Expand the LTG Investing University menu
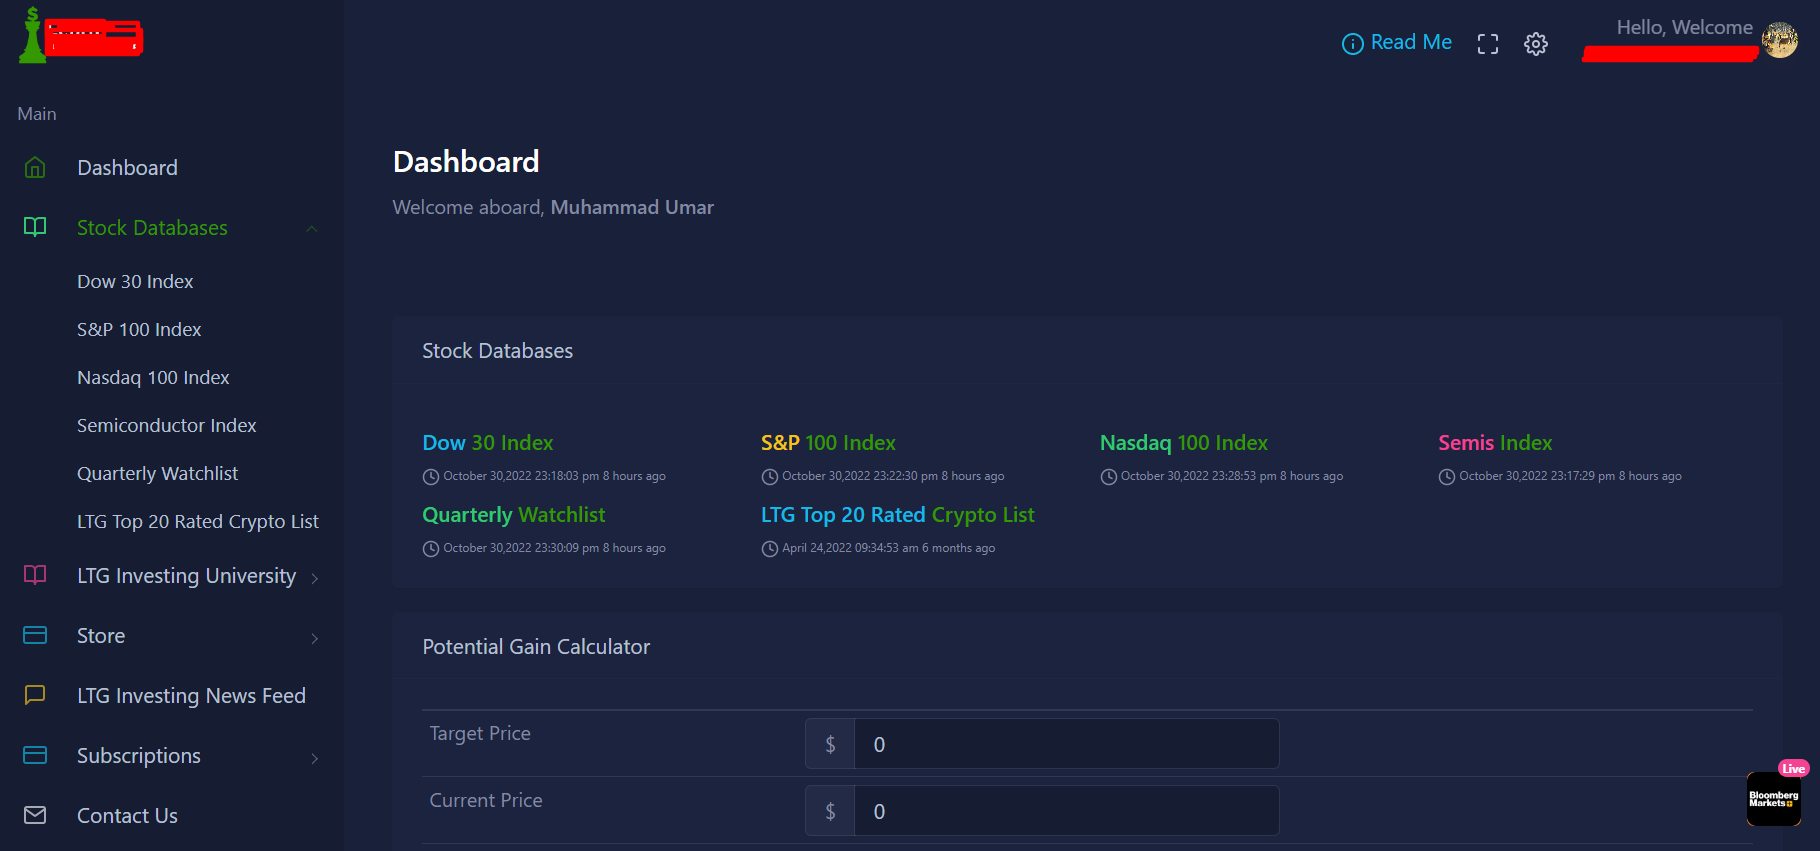Viewport: 1820px width, 851px height. pos(315,578)
